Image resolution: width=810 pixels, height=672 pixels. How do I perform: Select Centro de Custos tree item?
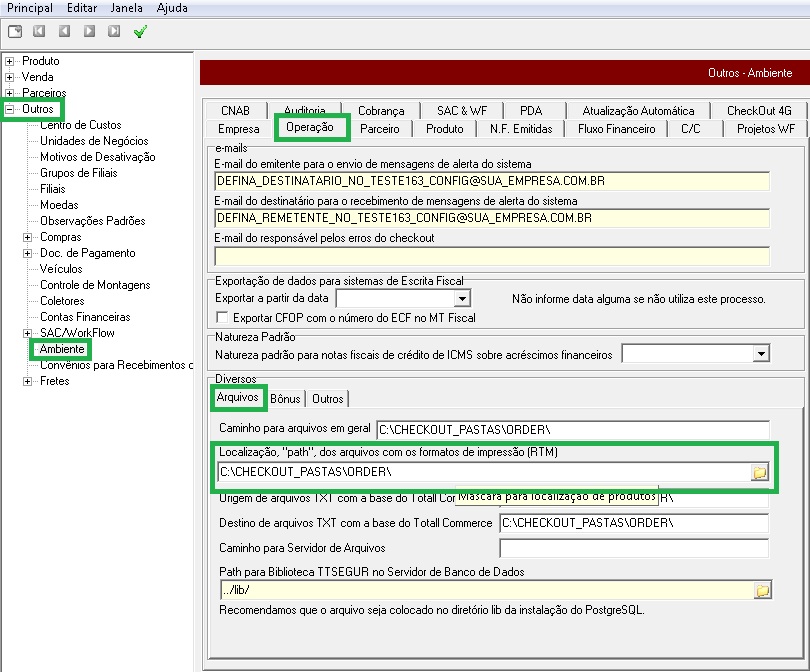(81, 125)
